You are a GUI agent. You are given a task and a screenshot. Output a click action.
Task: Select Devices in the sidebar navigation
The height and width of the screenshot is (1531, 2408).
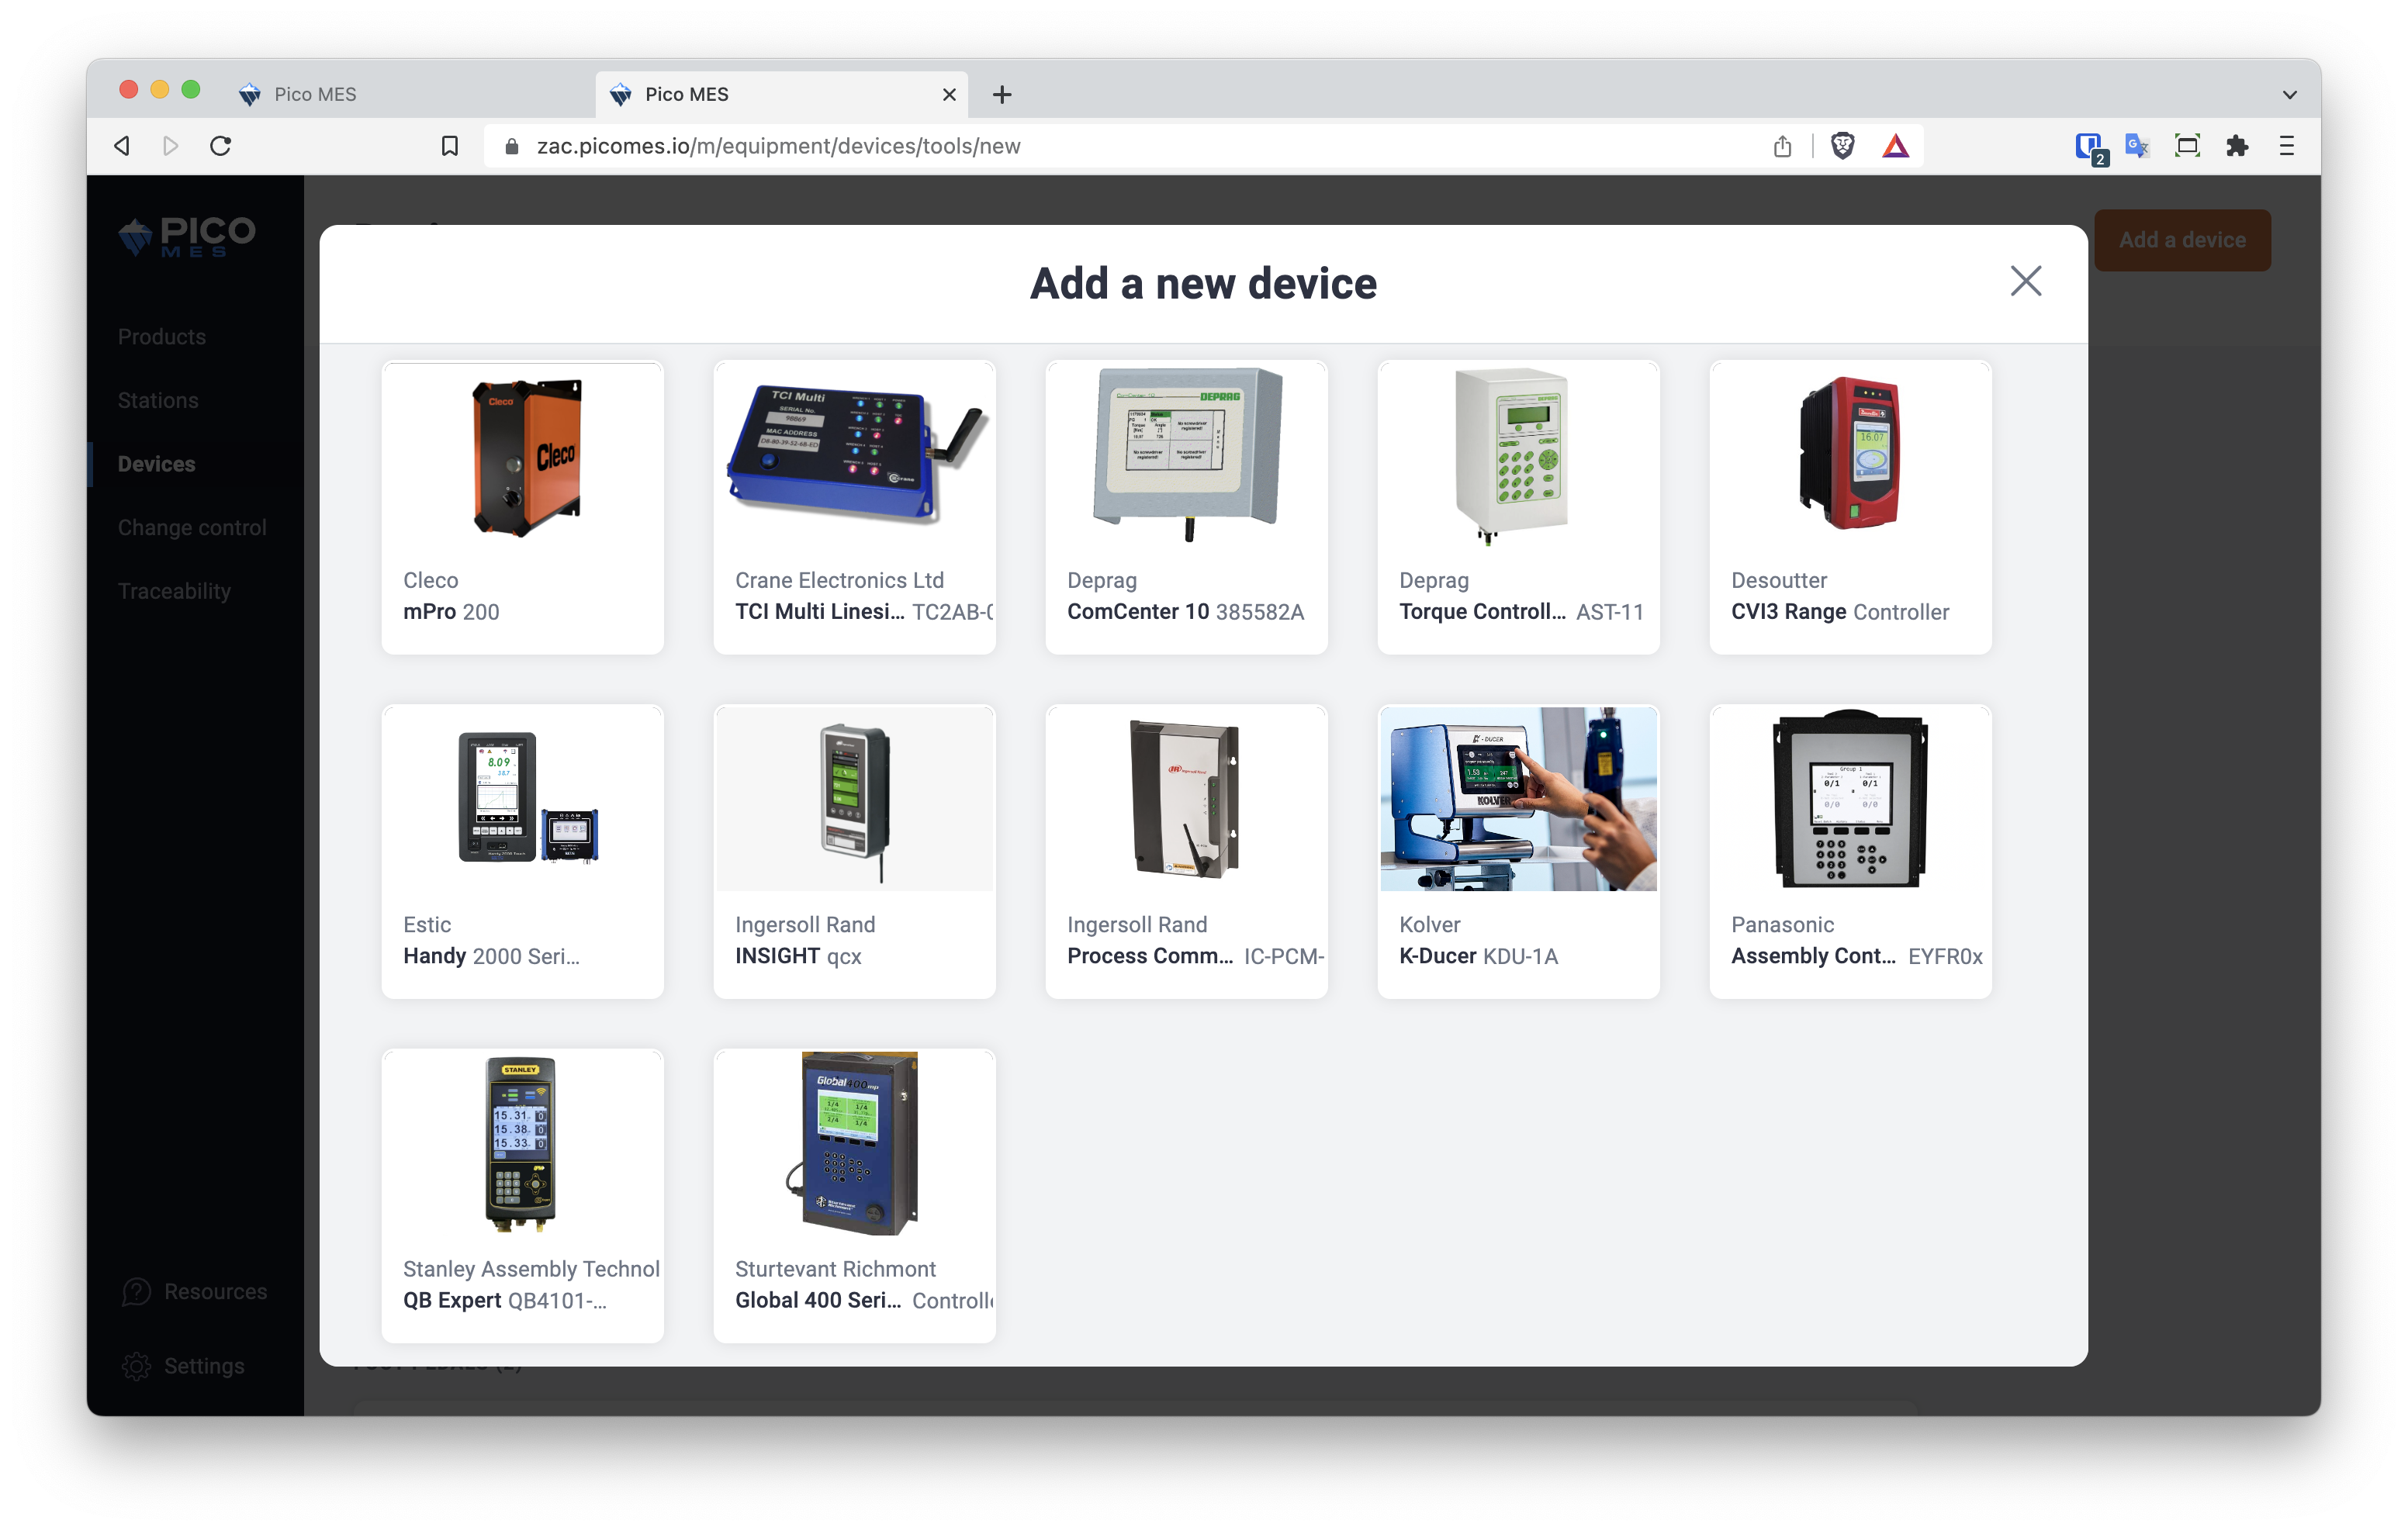coord(156,463)
